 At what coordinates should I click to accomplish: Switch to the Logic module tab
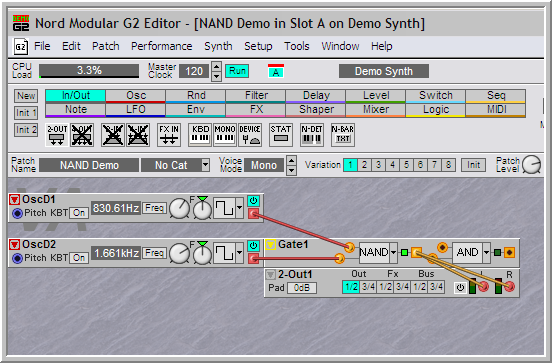pos(436,110)
